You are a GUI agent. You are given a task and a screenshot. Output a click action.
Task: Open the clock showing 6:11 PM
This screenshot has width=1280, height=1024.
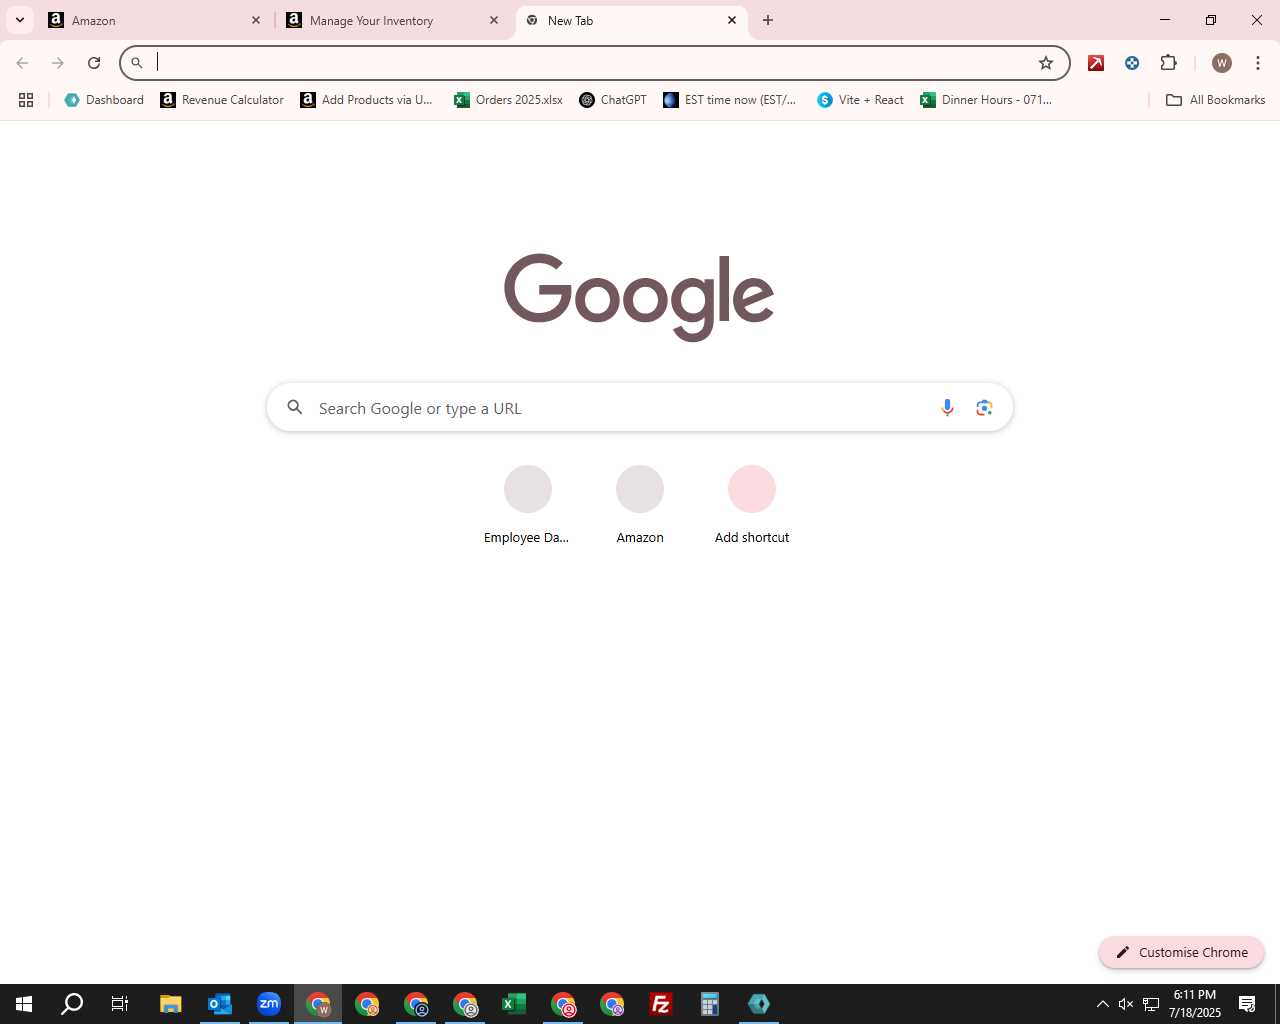click(1195, 1004)
